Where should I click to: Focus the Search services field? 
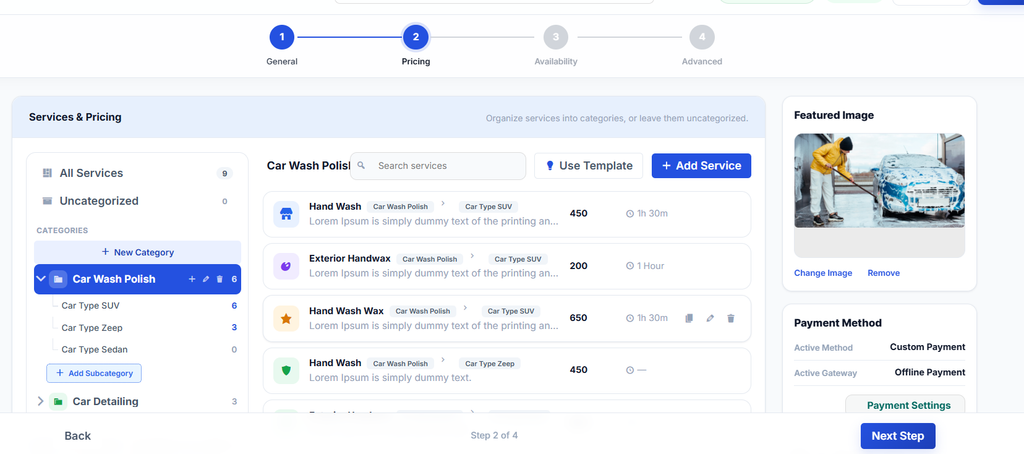pyautogui.click(x=438, y=166)
